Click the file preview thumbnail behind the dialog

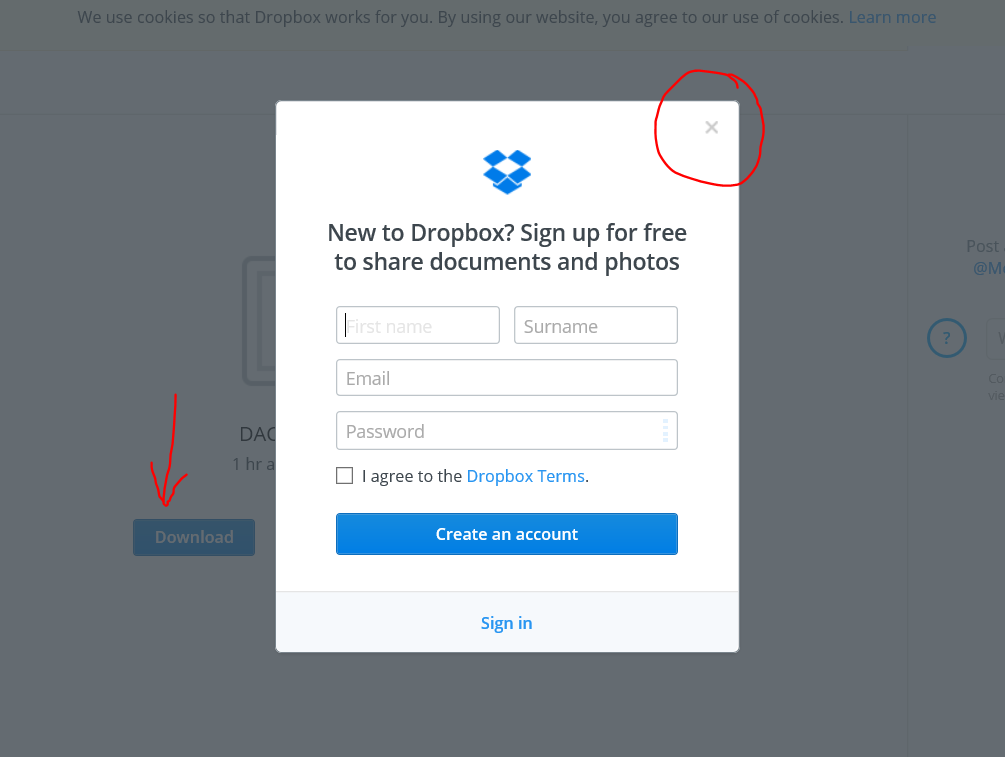(x=259, y=320)
